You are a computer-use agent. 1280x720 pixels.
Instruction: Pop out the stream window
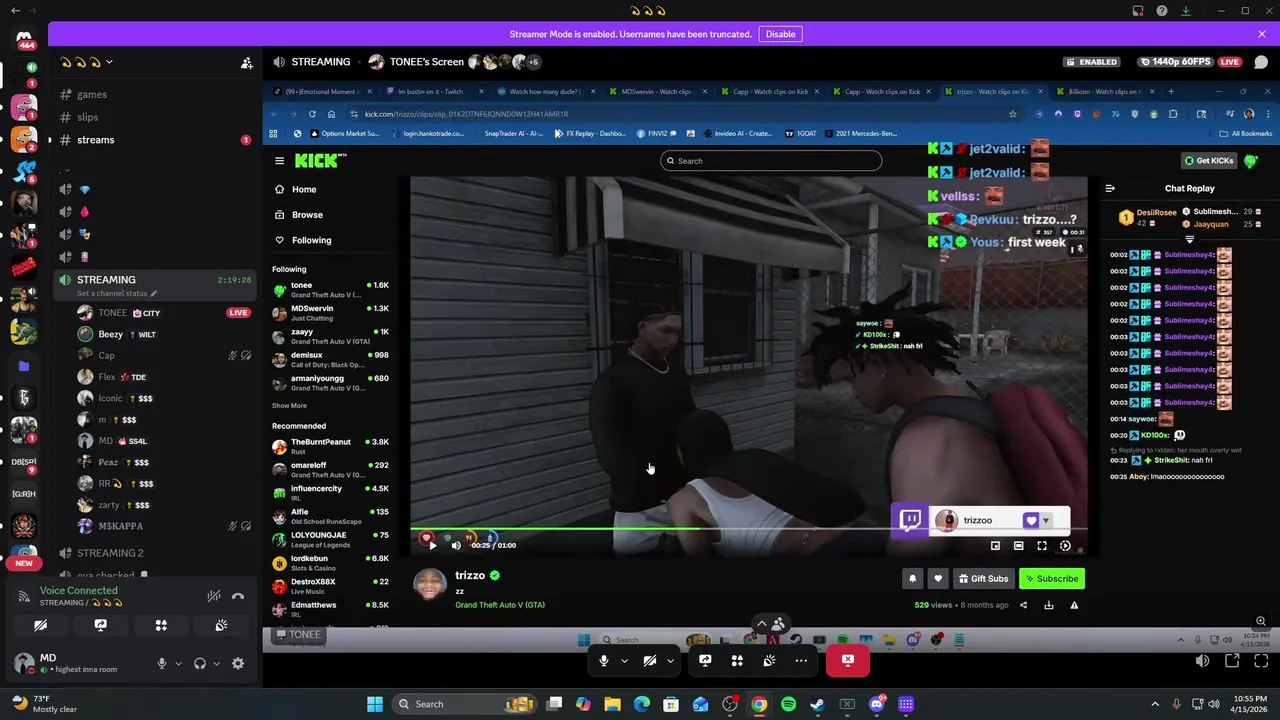(1232, 661)
